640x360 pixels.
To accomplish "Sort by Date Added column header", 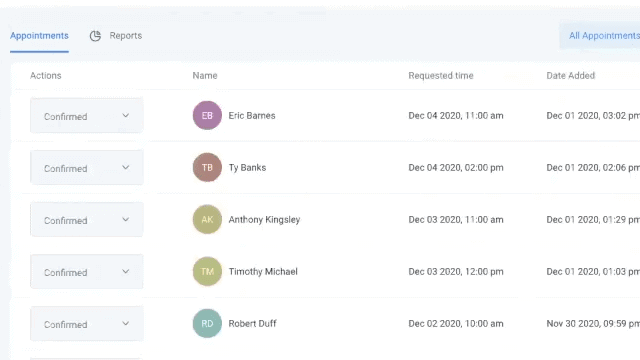I will pyautogui.click(x=571, y=76).
